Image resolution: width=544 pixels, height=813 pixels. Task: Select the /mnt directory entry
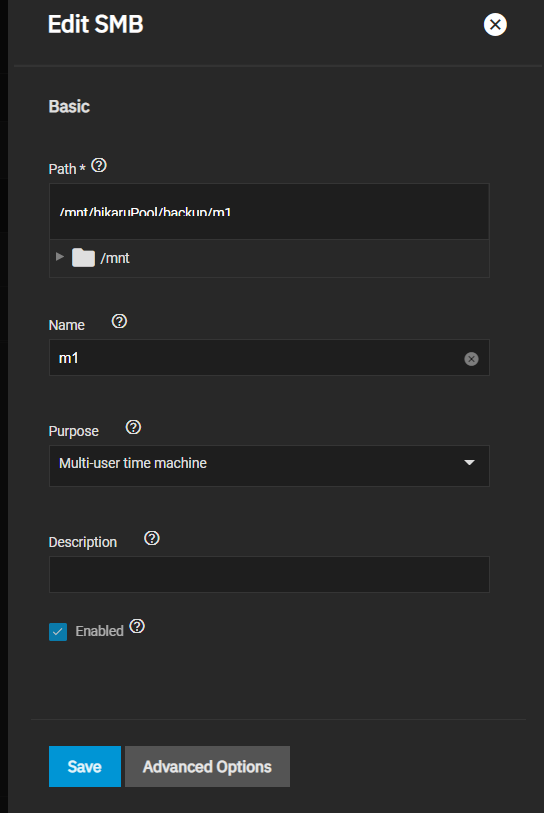point(115,258)
